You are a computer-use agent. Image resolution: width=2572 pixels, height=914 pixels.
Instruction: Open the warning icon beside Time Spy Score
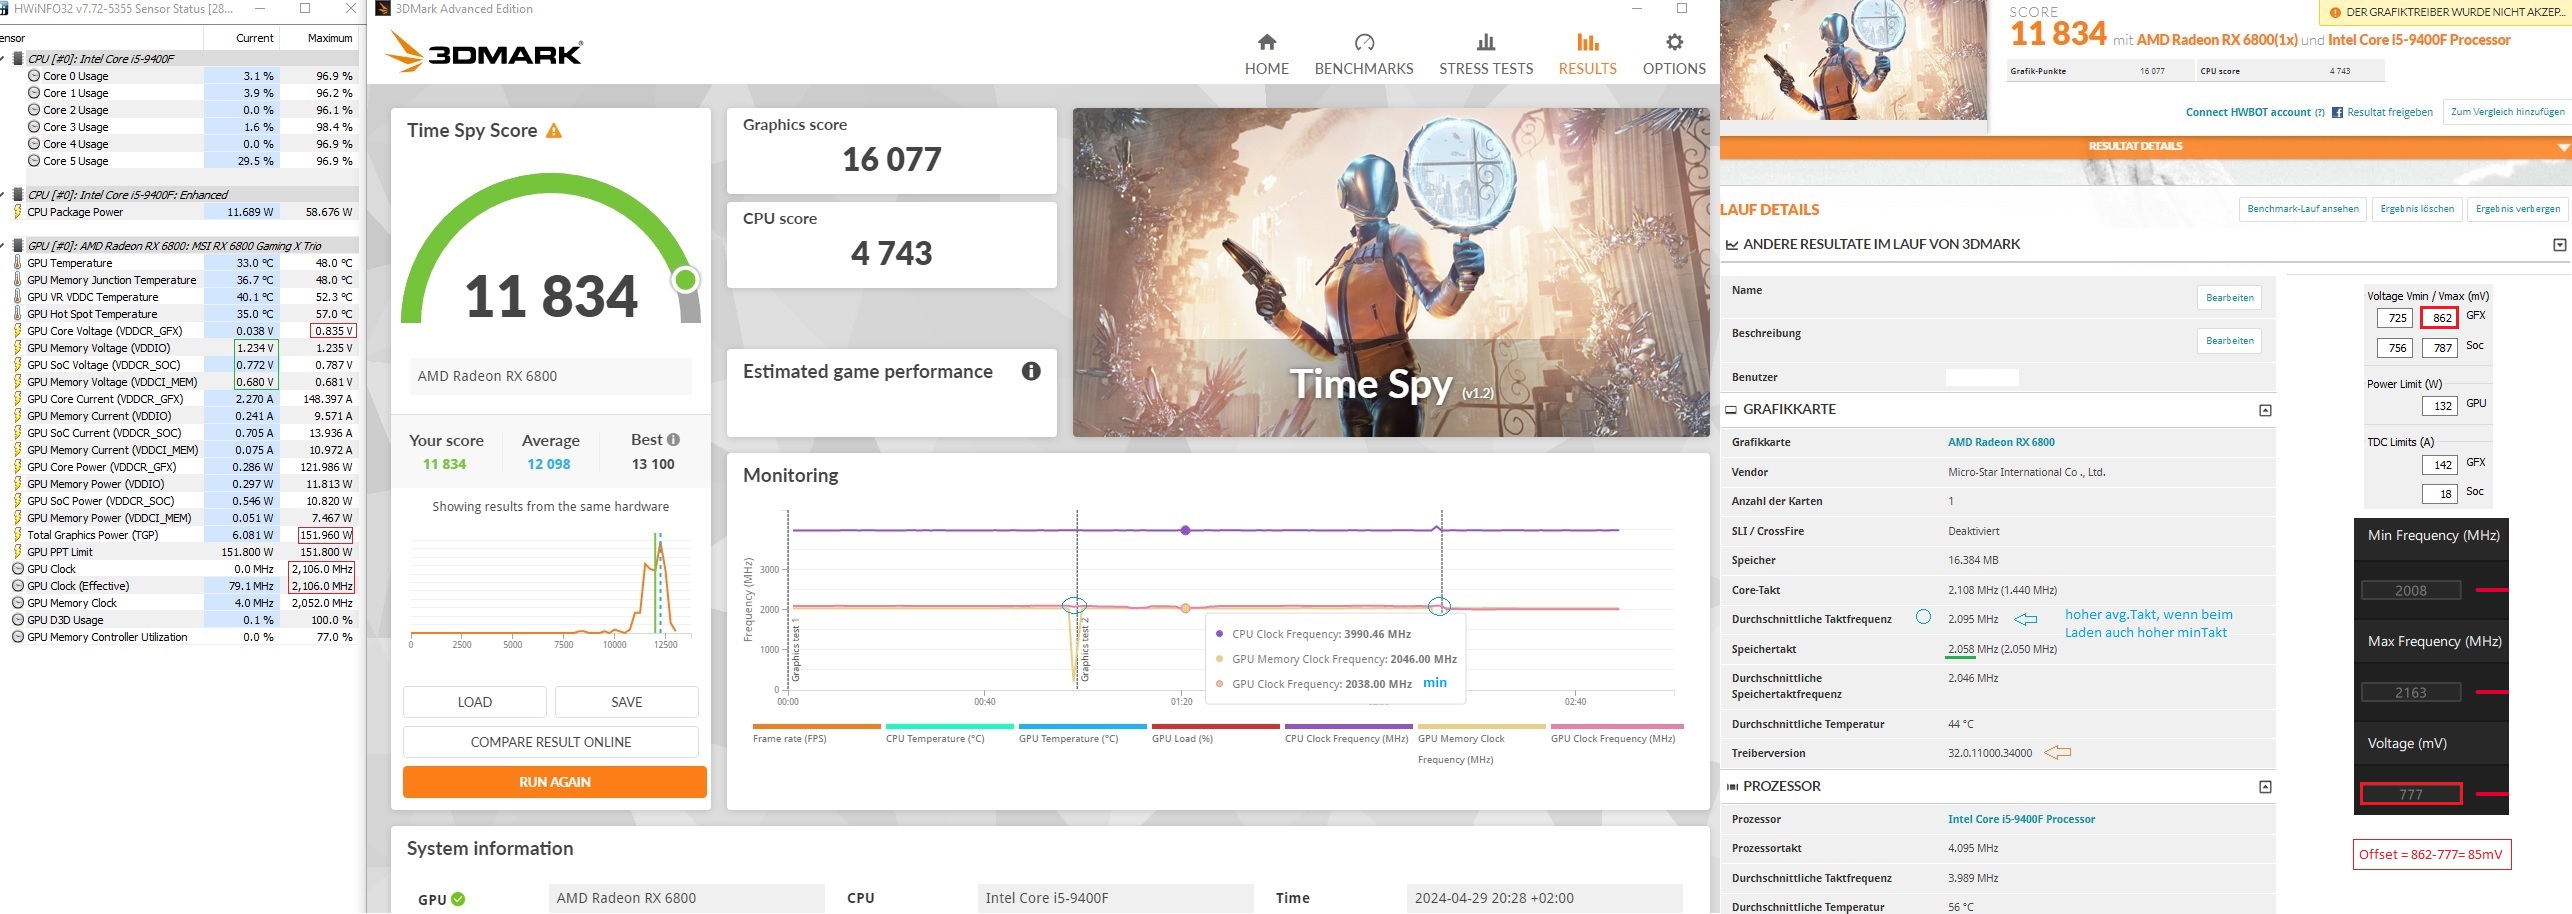point(554,131)
